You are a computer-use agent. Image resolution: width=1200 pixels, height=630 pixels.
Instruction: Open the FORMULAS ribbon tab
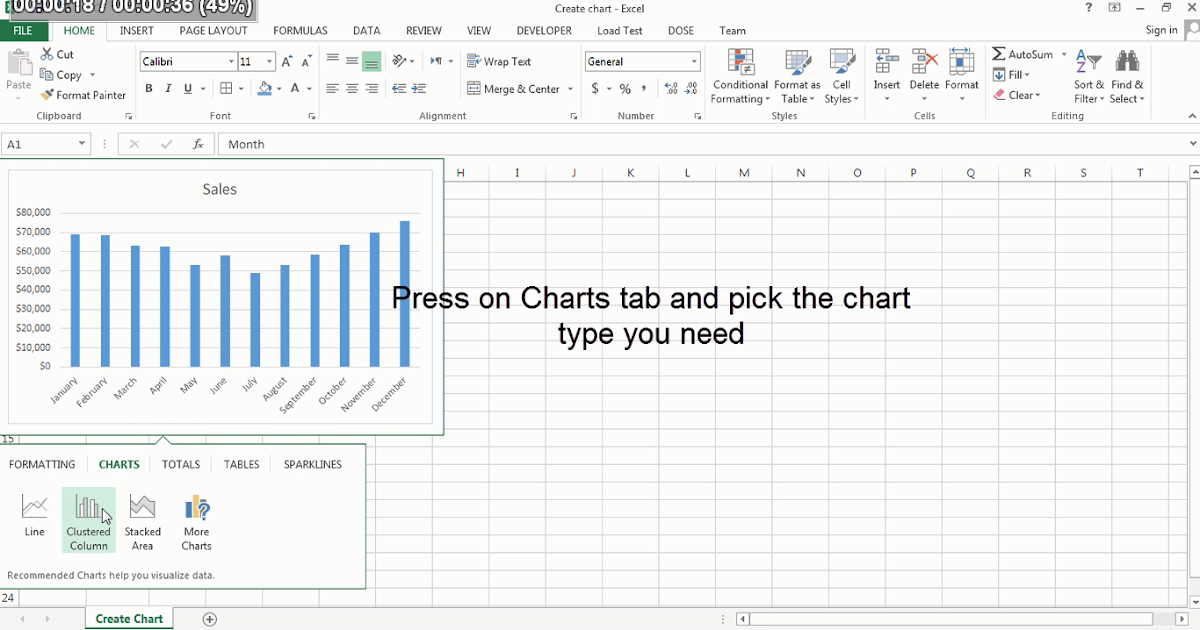(x=300, y=30)
